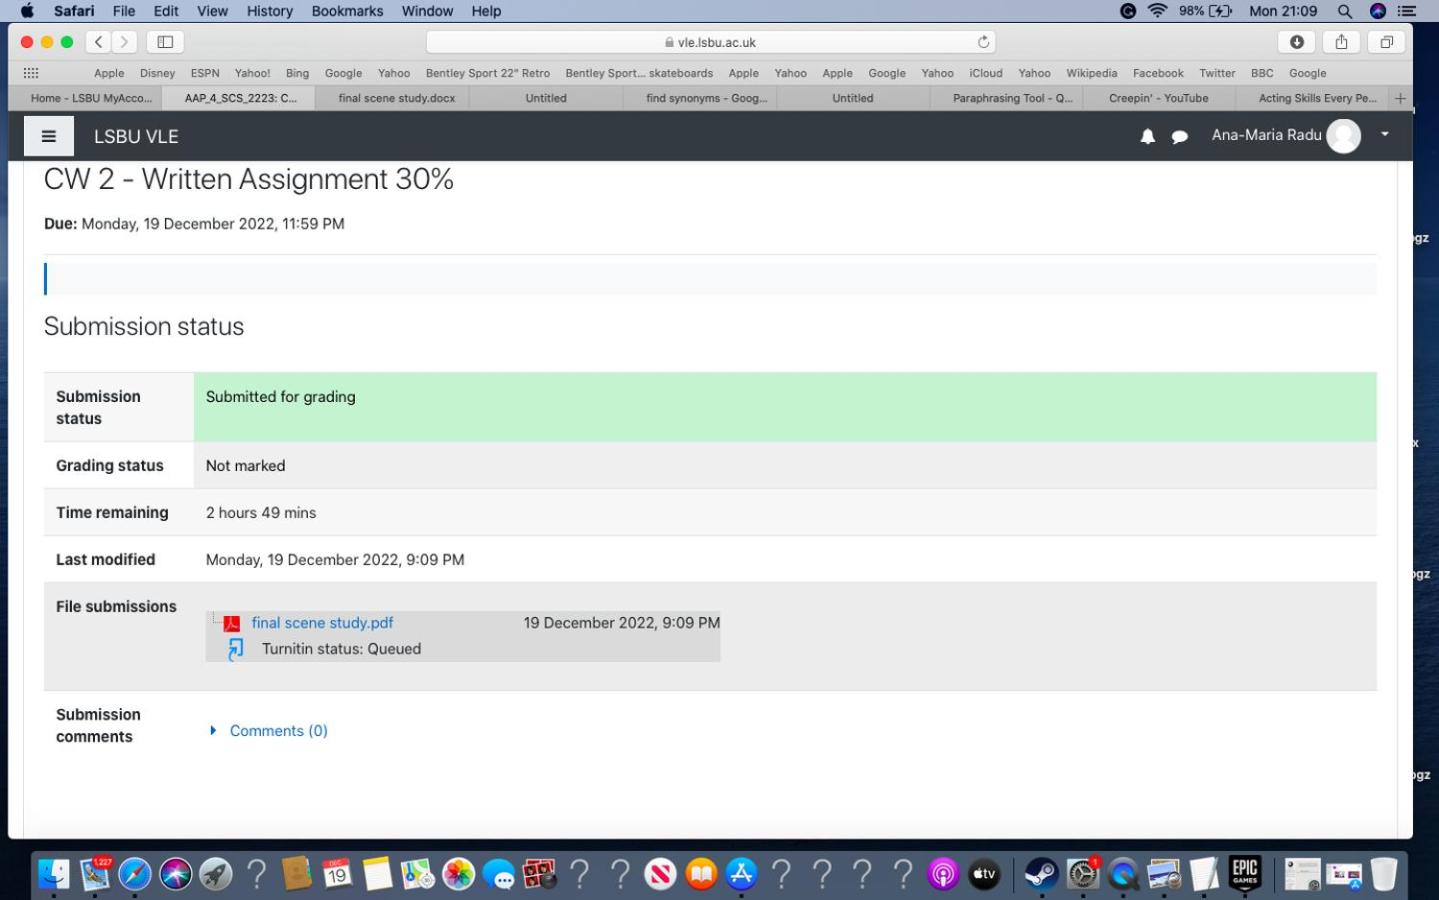
Task: Open the Apple menu
Action: tap(27, 11)
